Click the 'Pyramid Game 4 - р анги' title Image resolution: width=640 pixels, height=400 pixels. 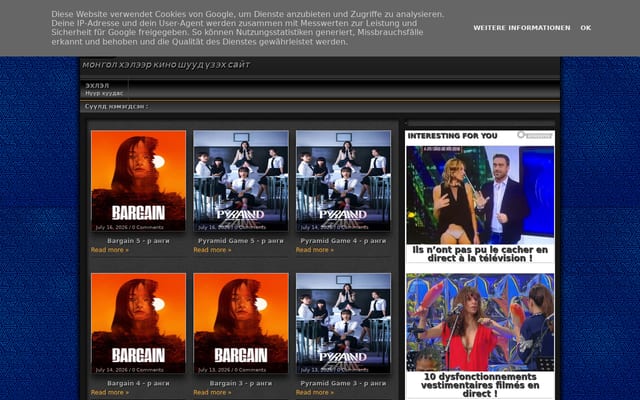(x=343, y=241)
